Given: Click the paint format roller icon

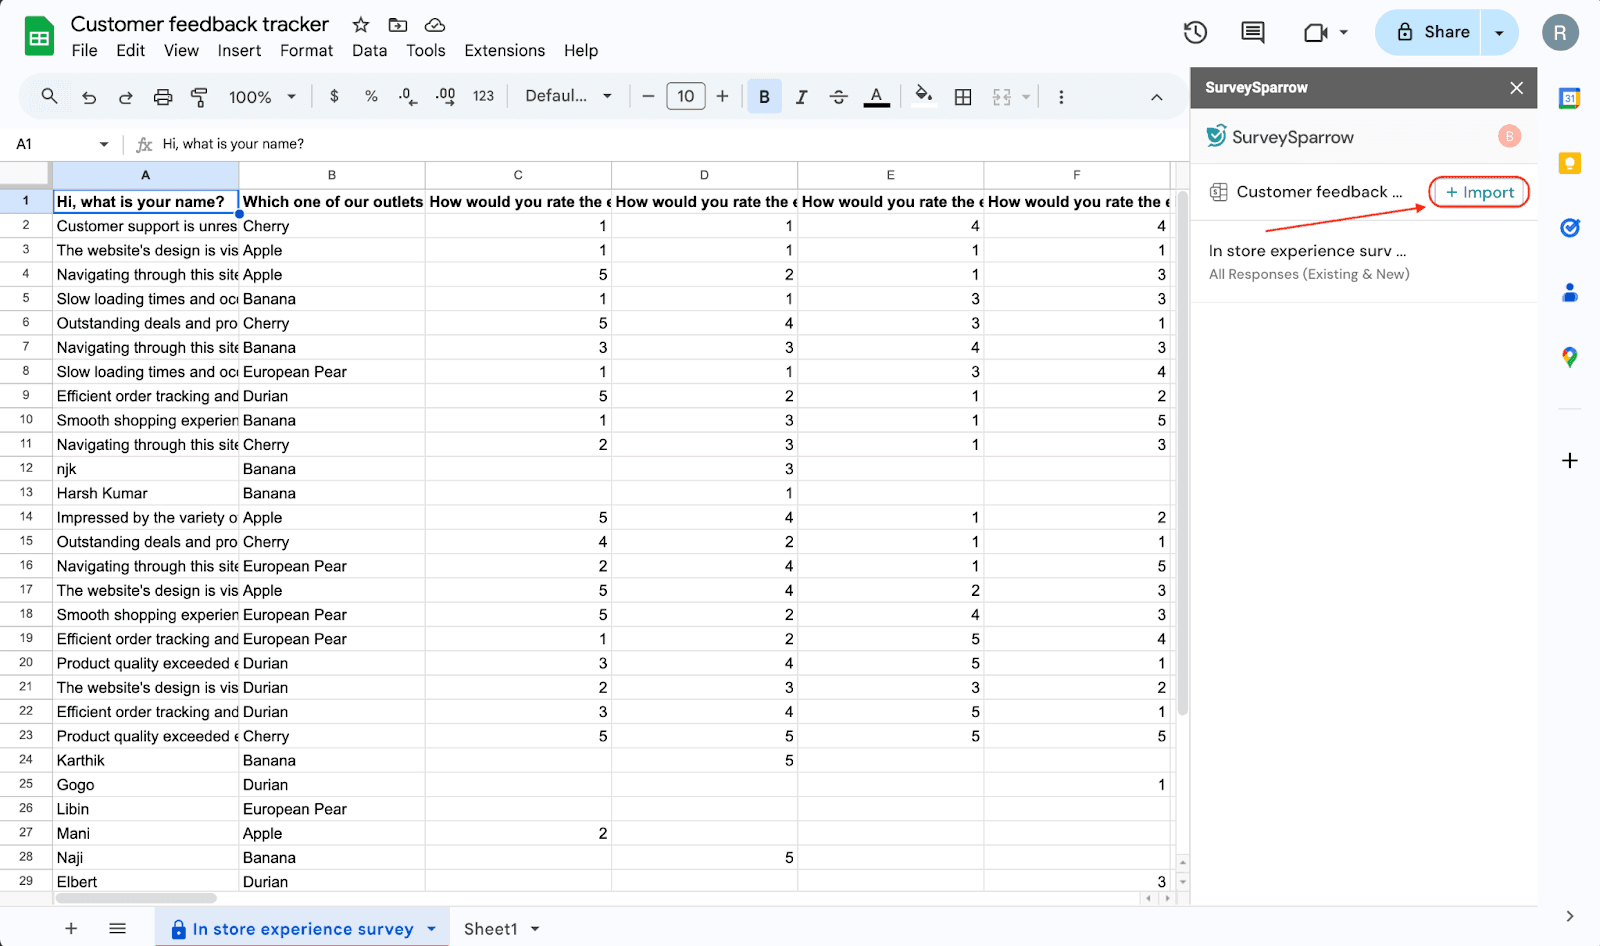Looking at the screenshot, I should (x=199, y=97).
